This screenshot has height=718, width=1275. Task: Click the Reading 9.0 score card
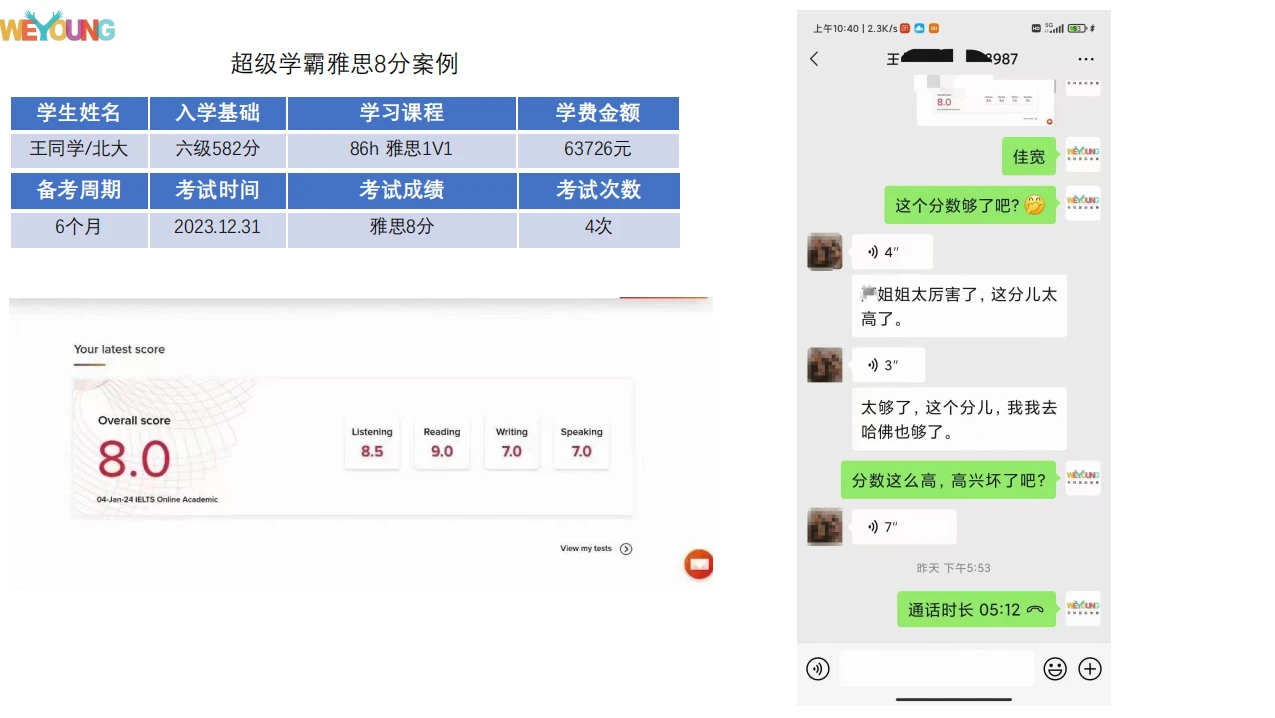pyautogui.click(x=442, y=443)
